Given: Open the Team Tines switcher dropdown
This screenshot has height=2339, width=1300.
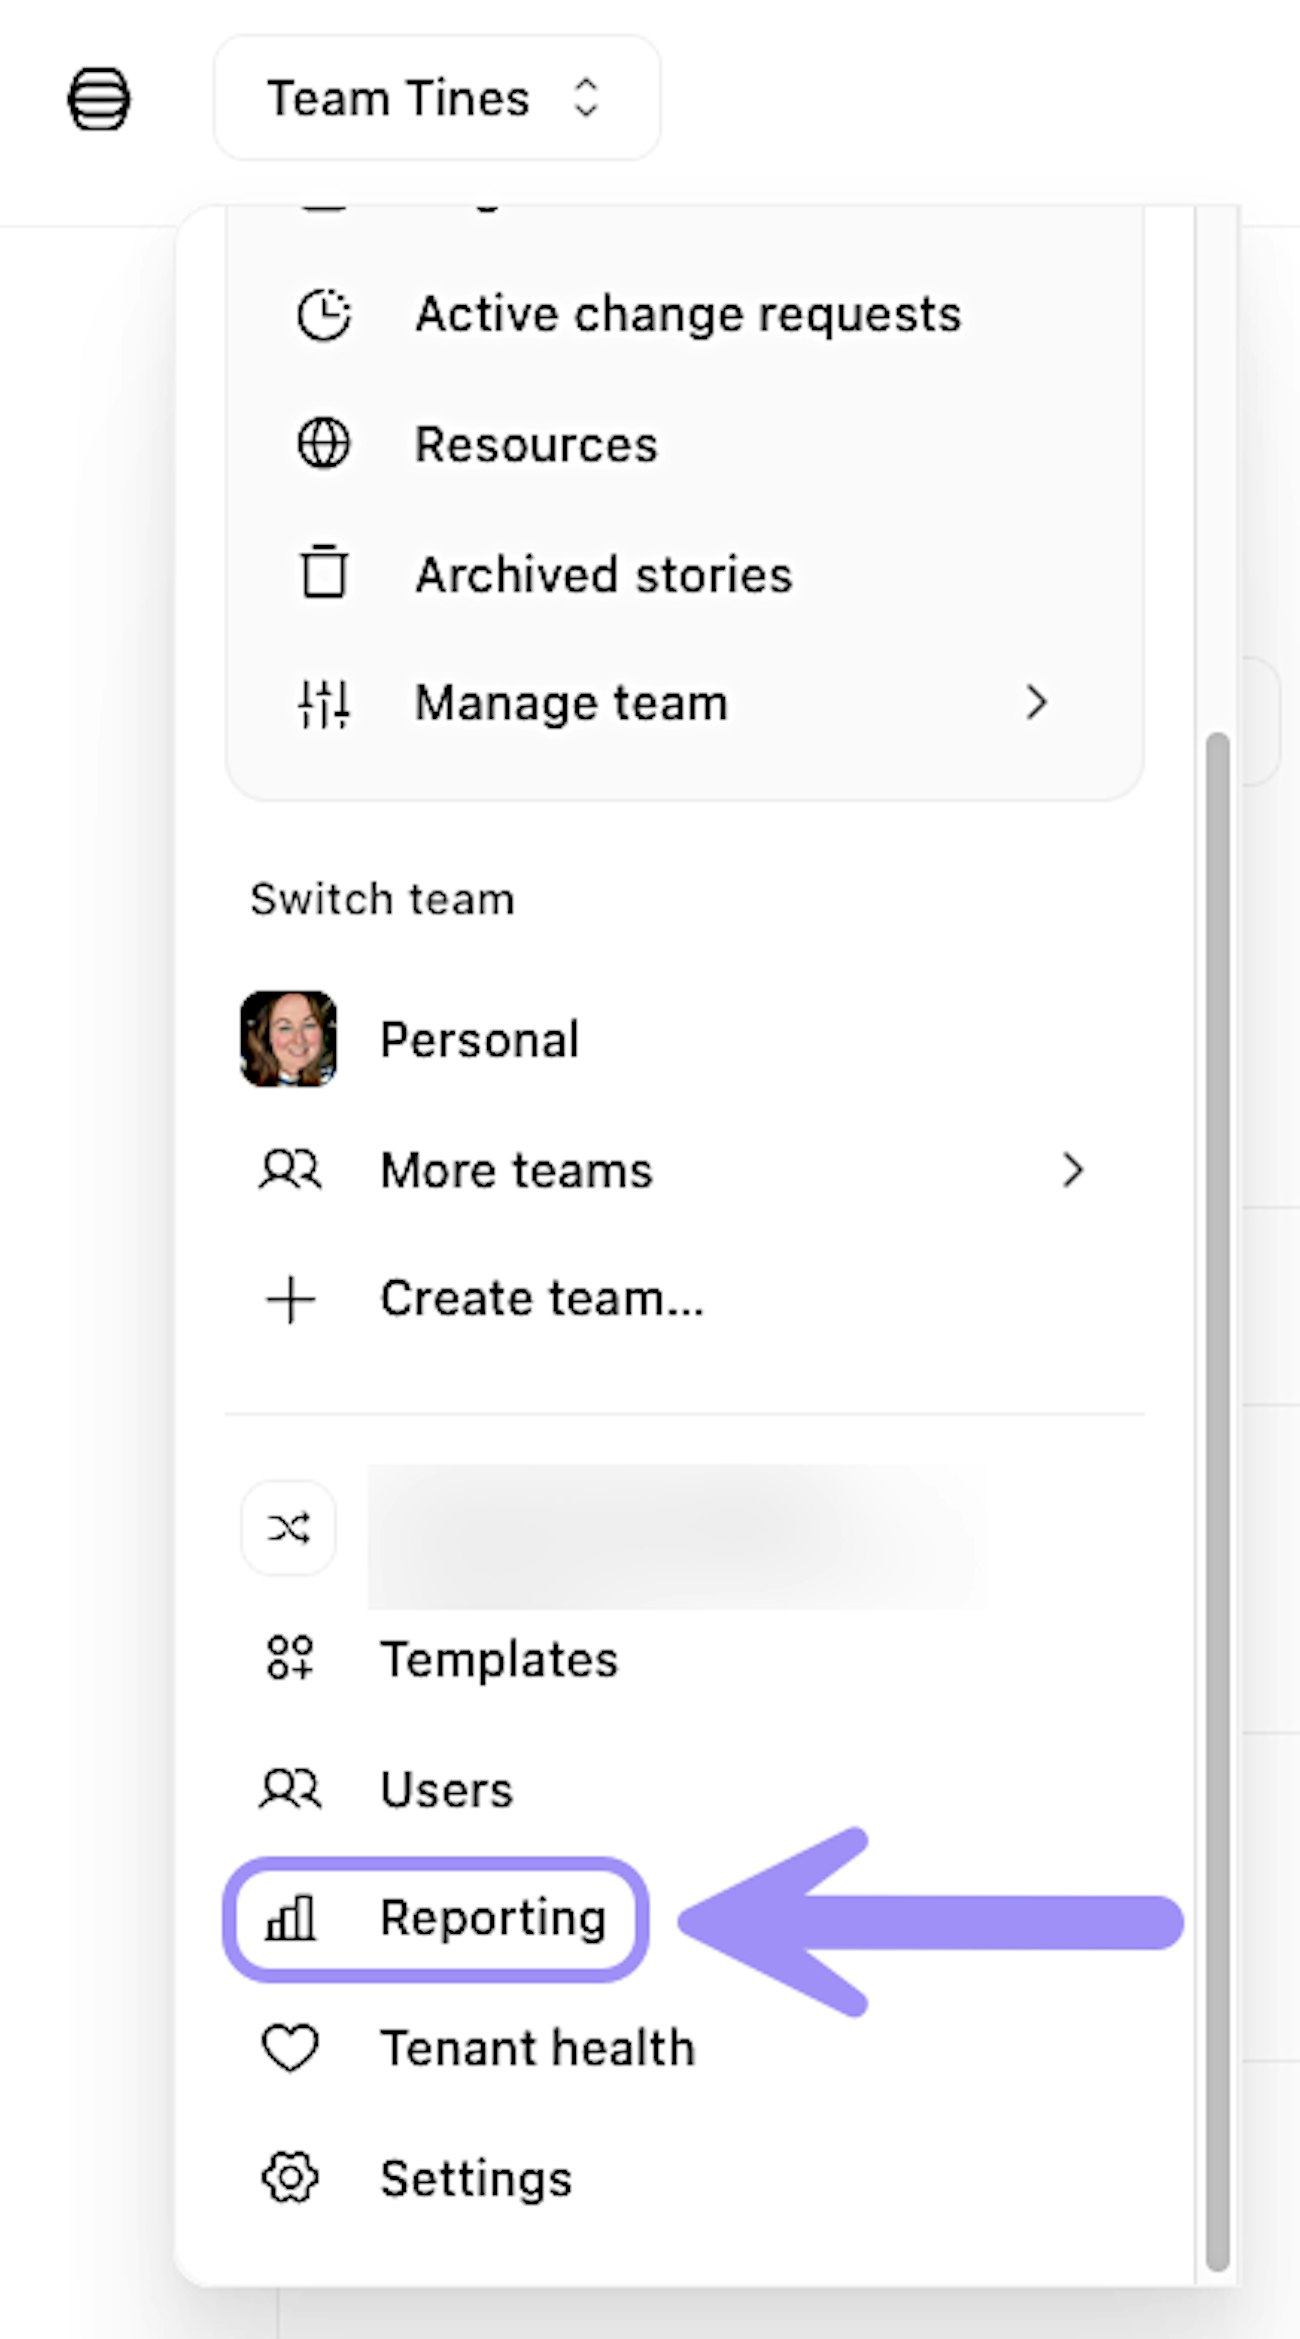Looking at the screenshot, I should 436,98.
